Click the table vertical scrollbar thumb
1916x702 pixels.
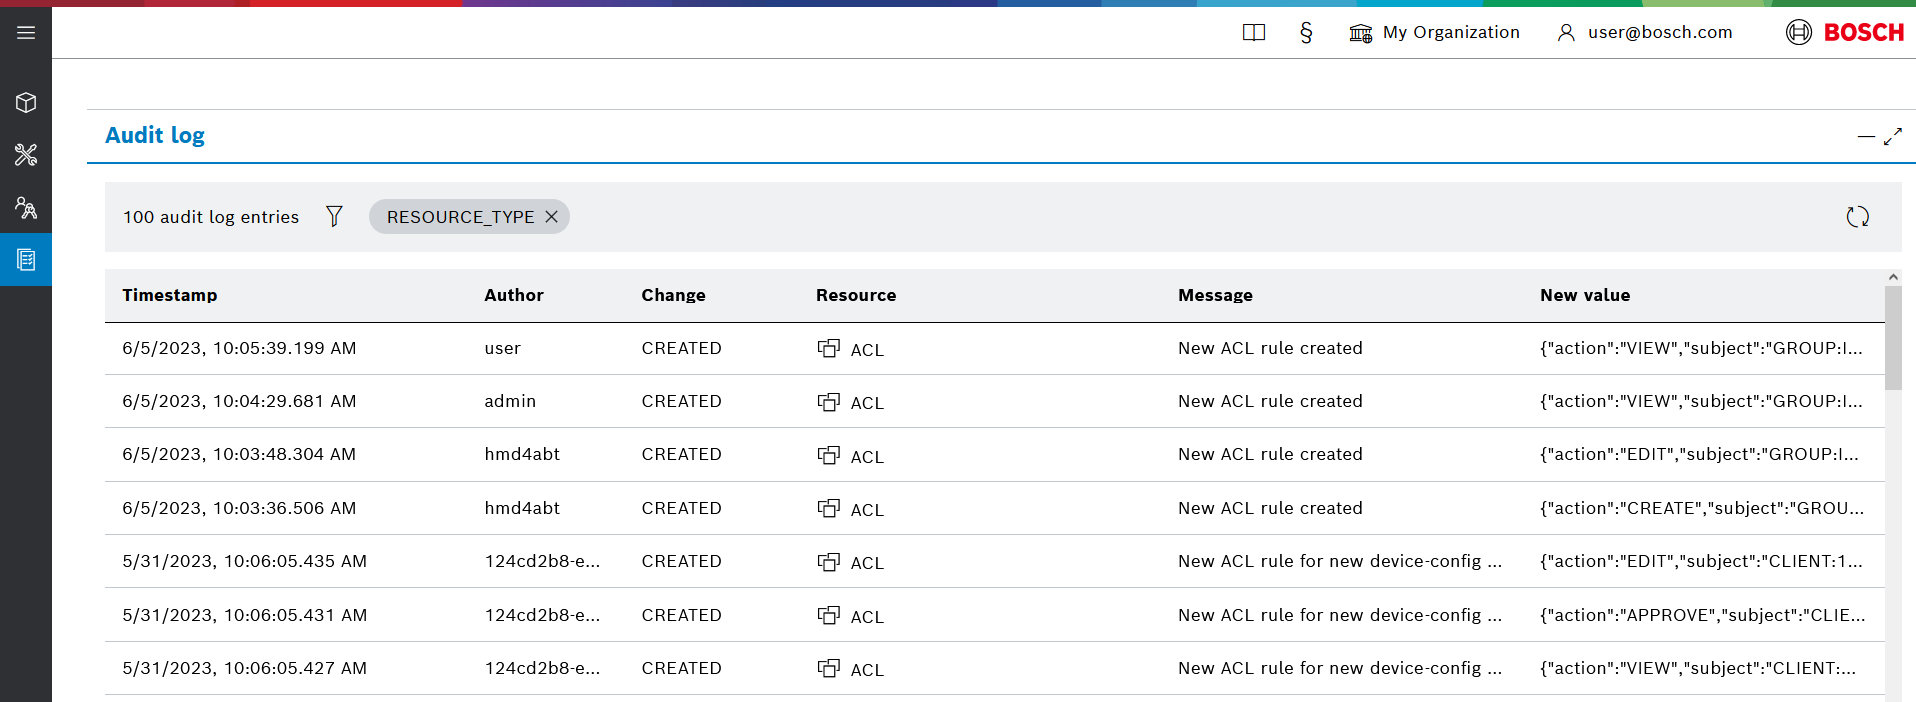pos(1893,337)
